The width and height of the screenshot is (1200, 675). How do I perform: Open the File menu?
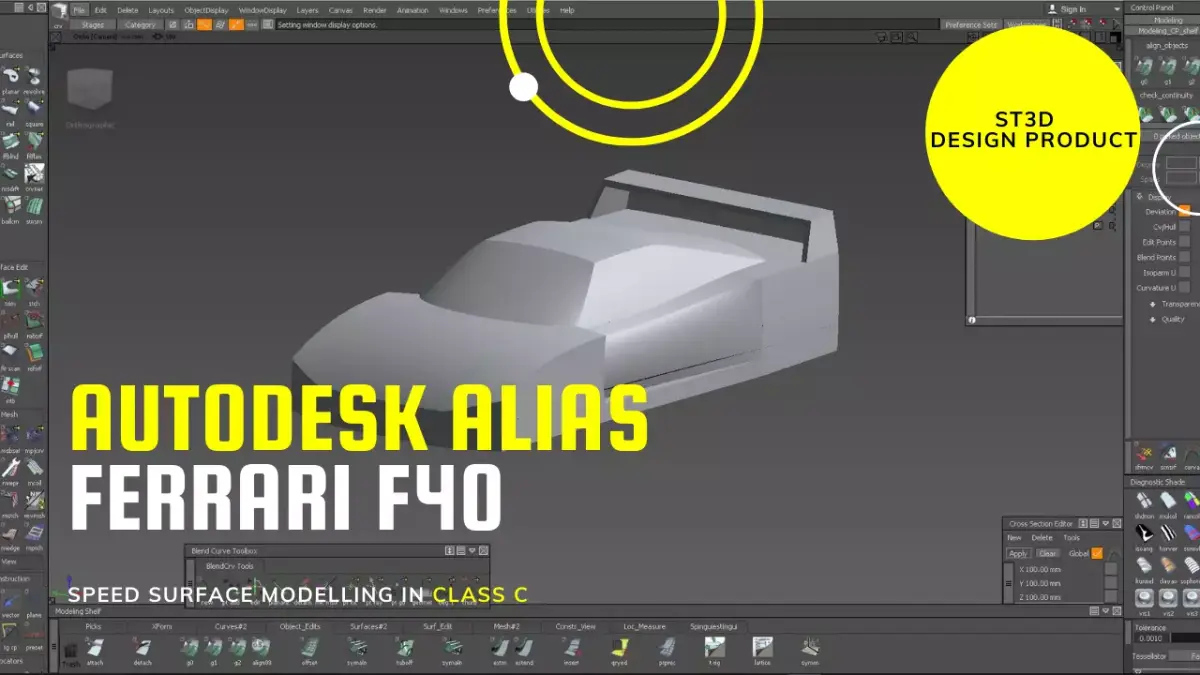pos(79,10)
